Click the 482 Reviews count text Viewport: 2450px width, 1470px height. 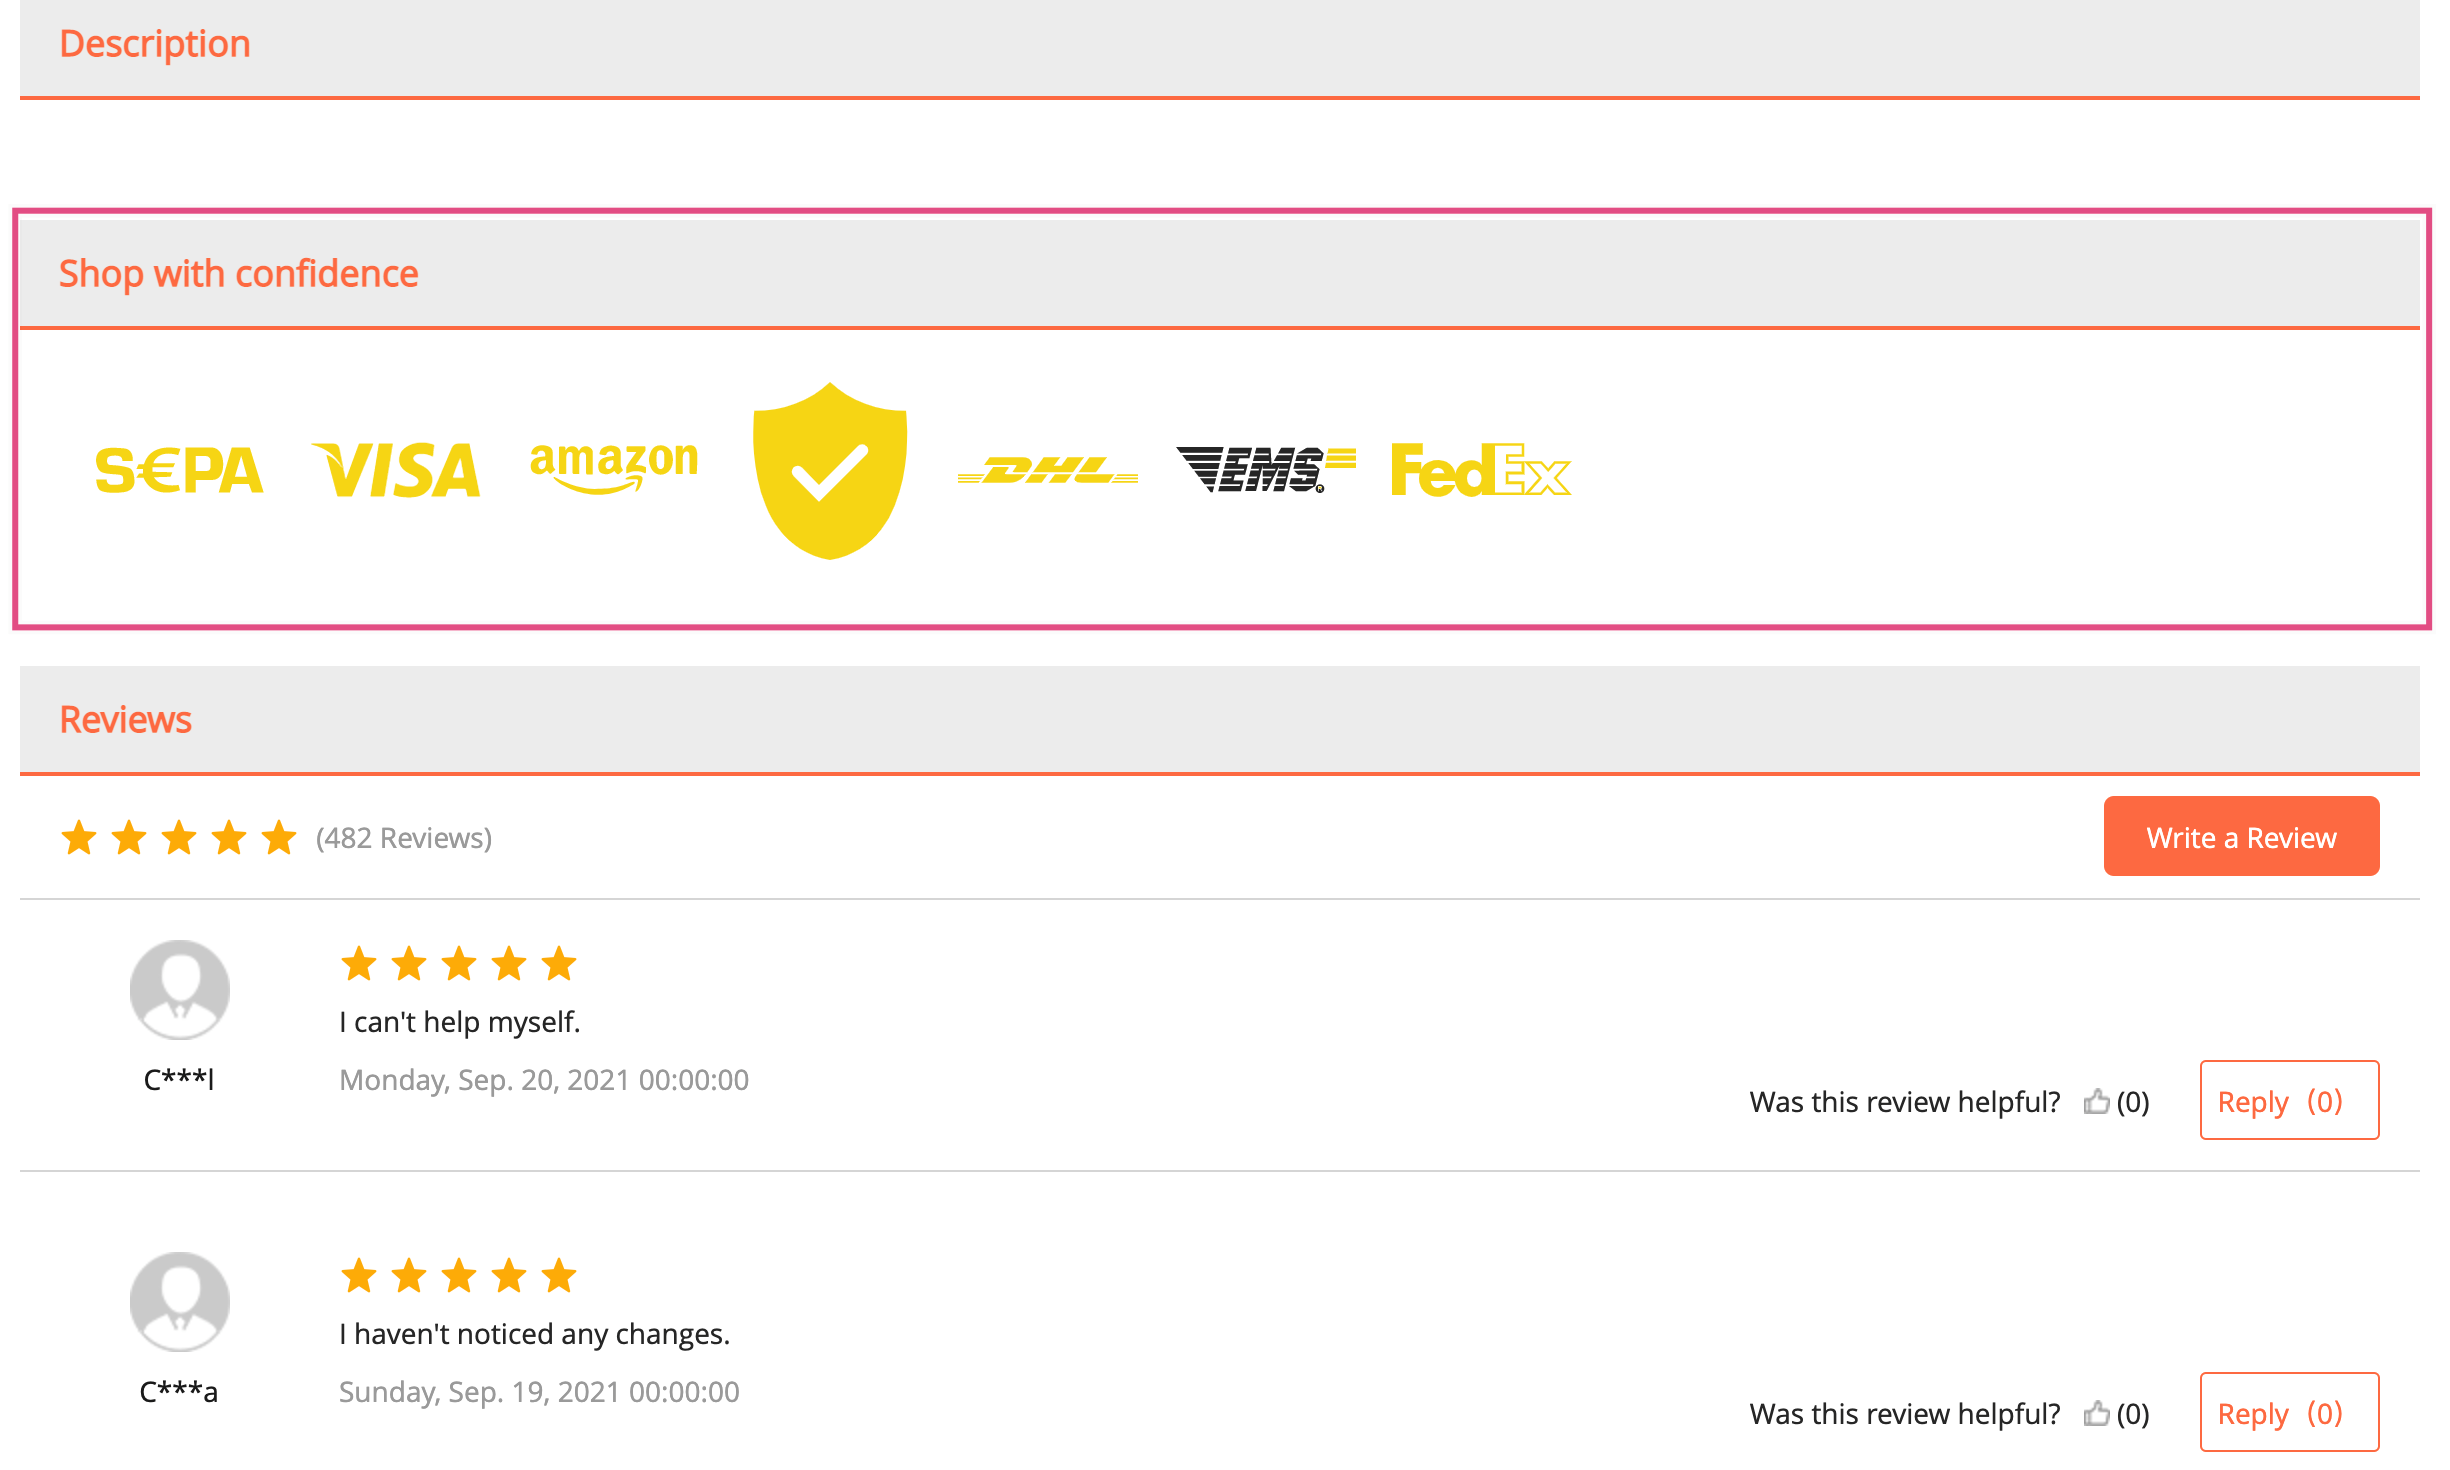coord(404,838)
